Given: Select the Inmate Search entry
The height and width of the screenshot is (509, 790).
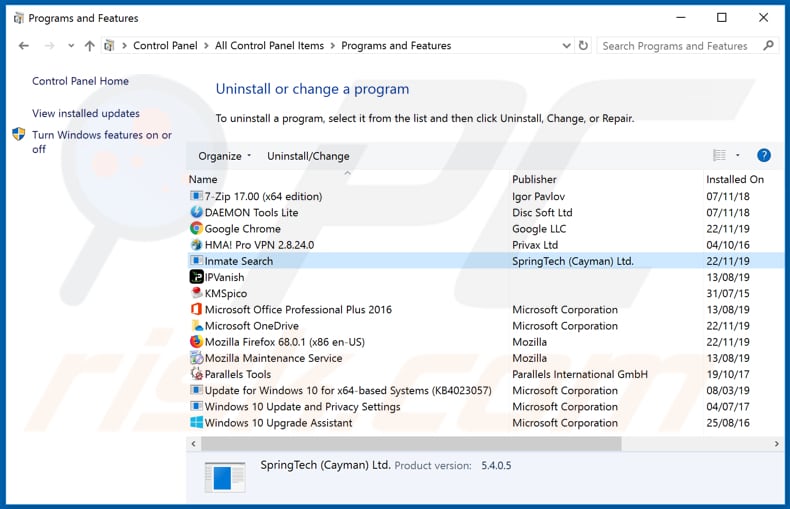Looking at the screenshot, I should point(485,261).
